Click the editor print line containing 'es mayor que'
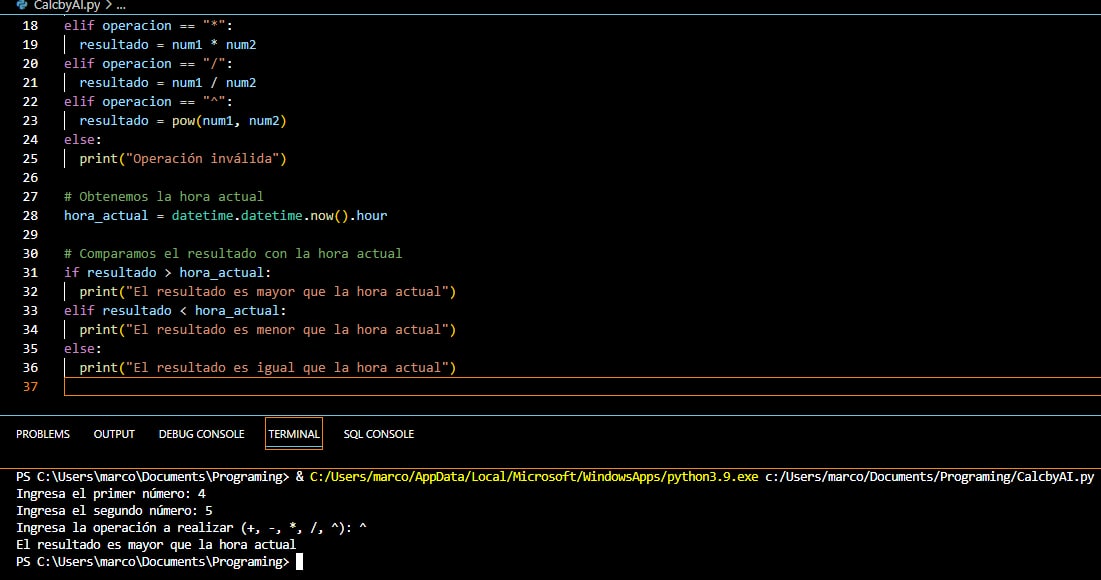The image size is (1101, 580). click(x=268, y=291)
